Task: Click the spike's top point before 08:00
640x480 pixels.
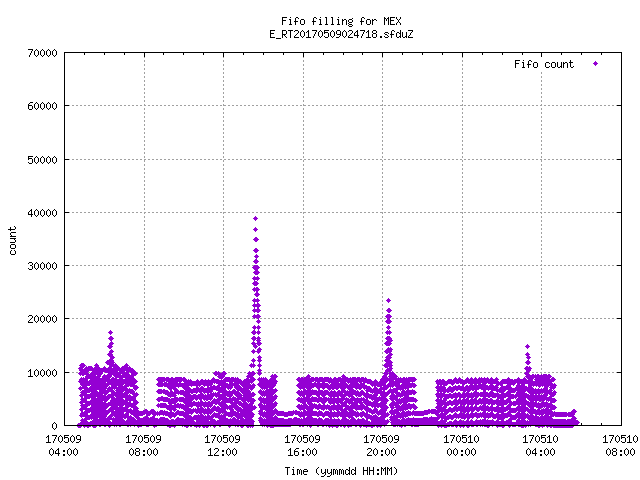Action: point(111,333)
